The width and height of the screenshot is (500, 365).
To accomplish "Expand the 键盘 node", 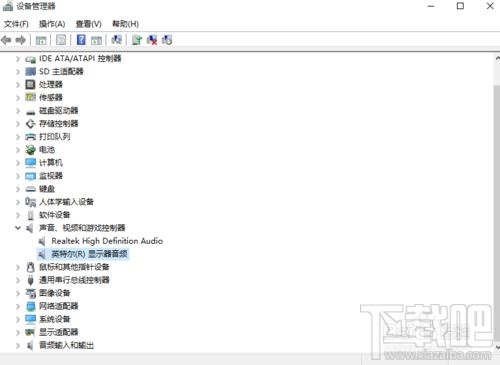I will pos(18,189).
